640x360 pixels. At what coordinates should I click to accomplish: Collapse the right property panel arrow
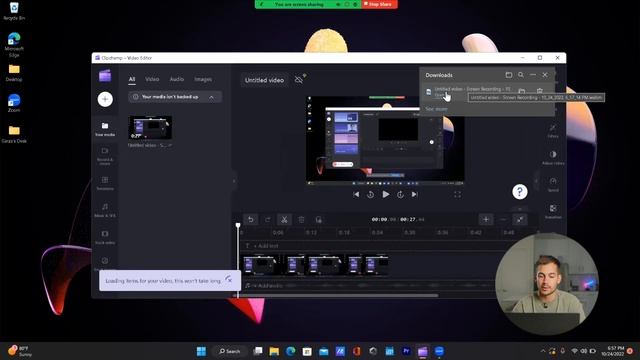click(537, 181)
